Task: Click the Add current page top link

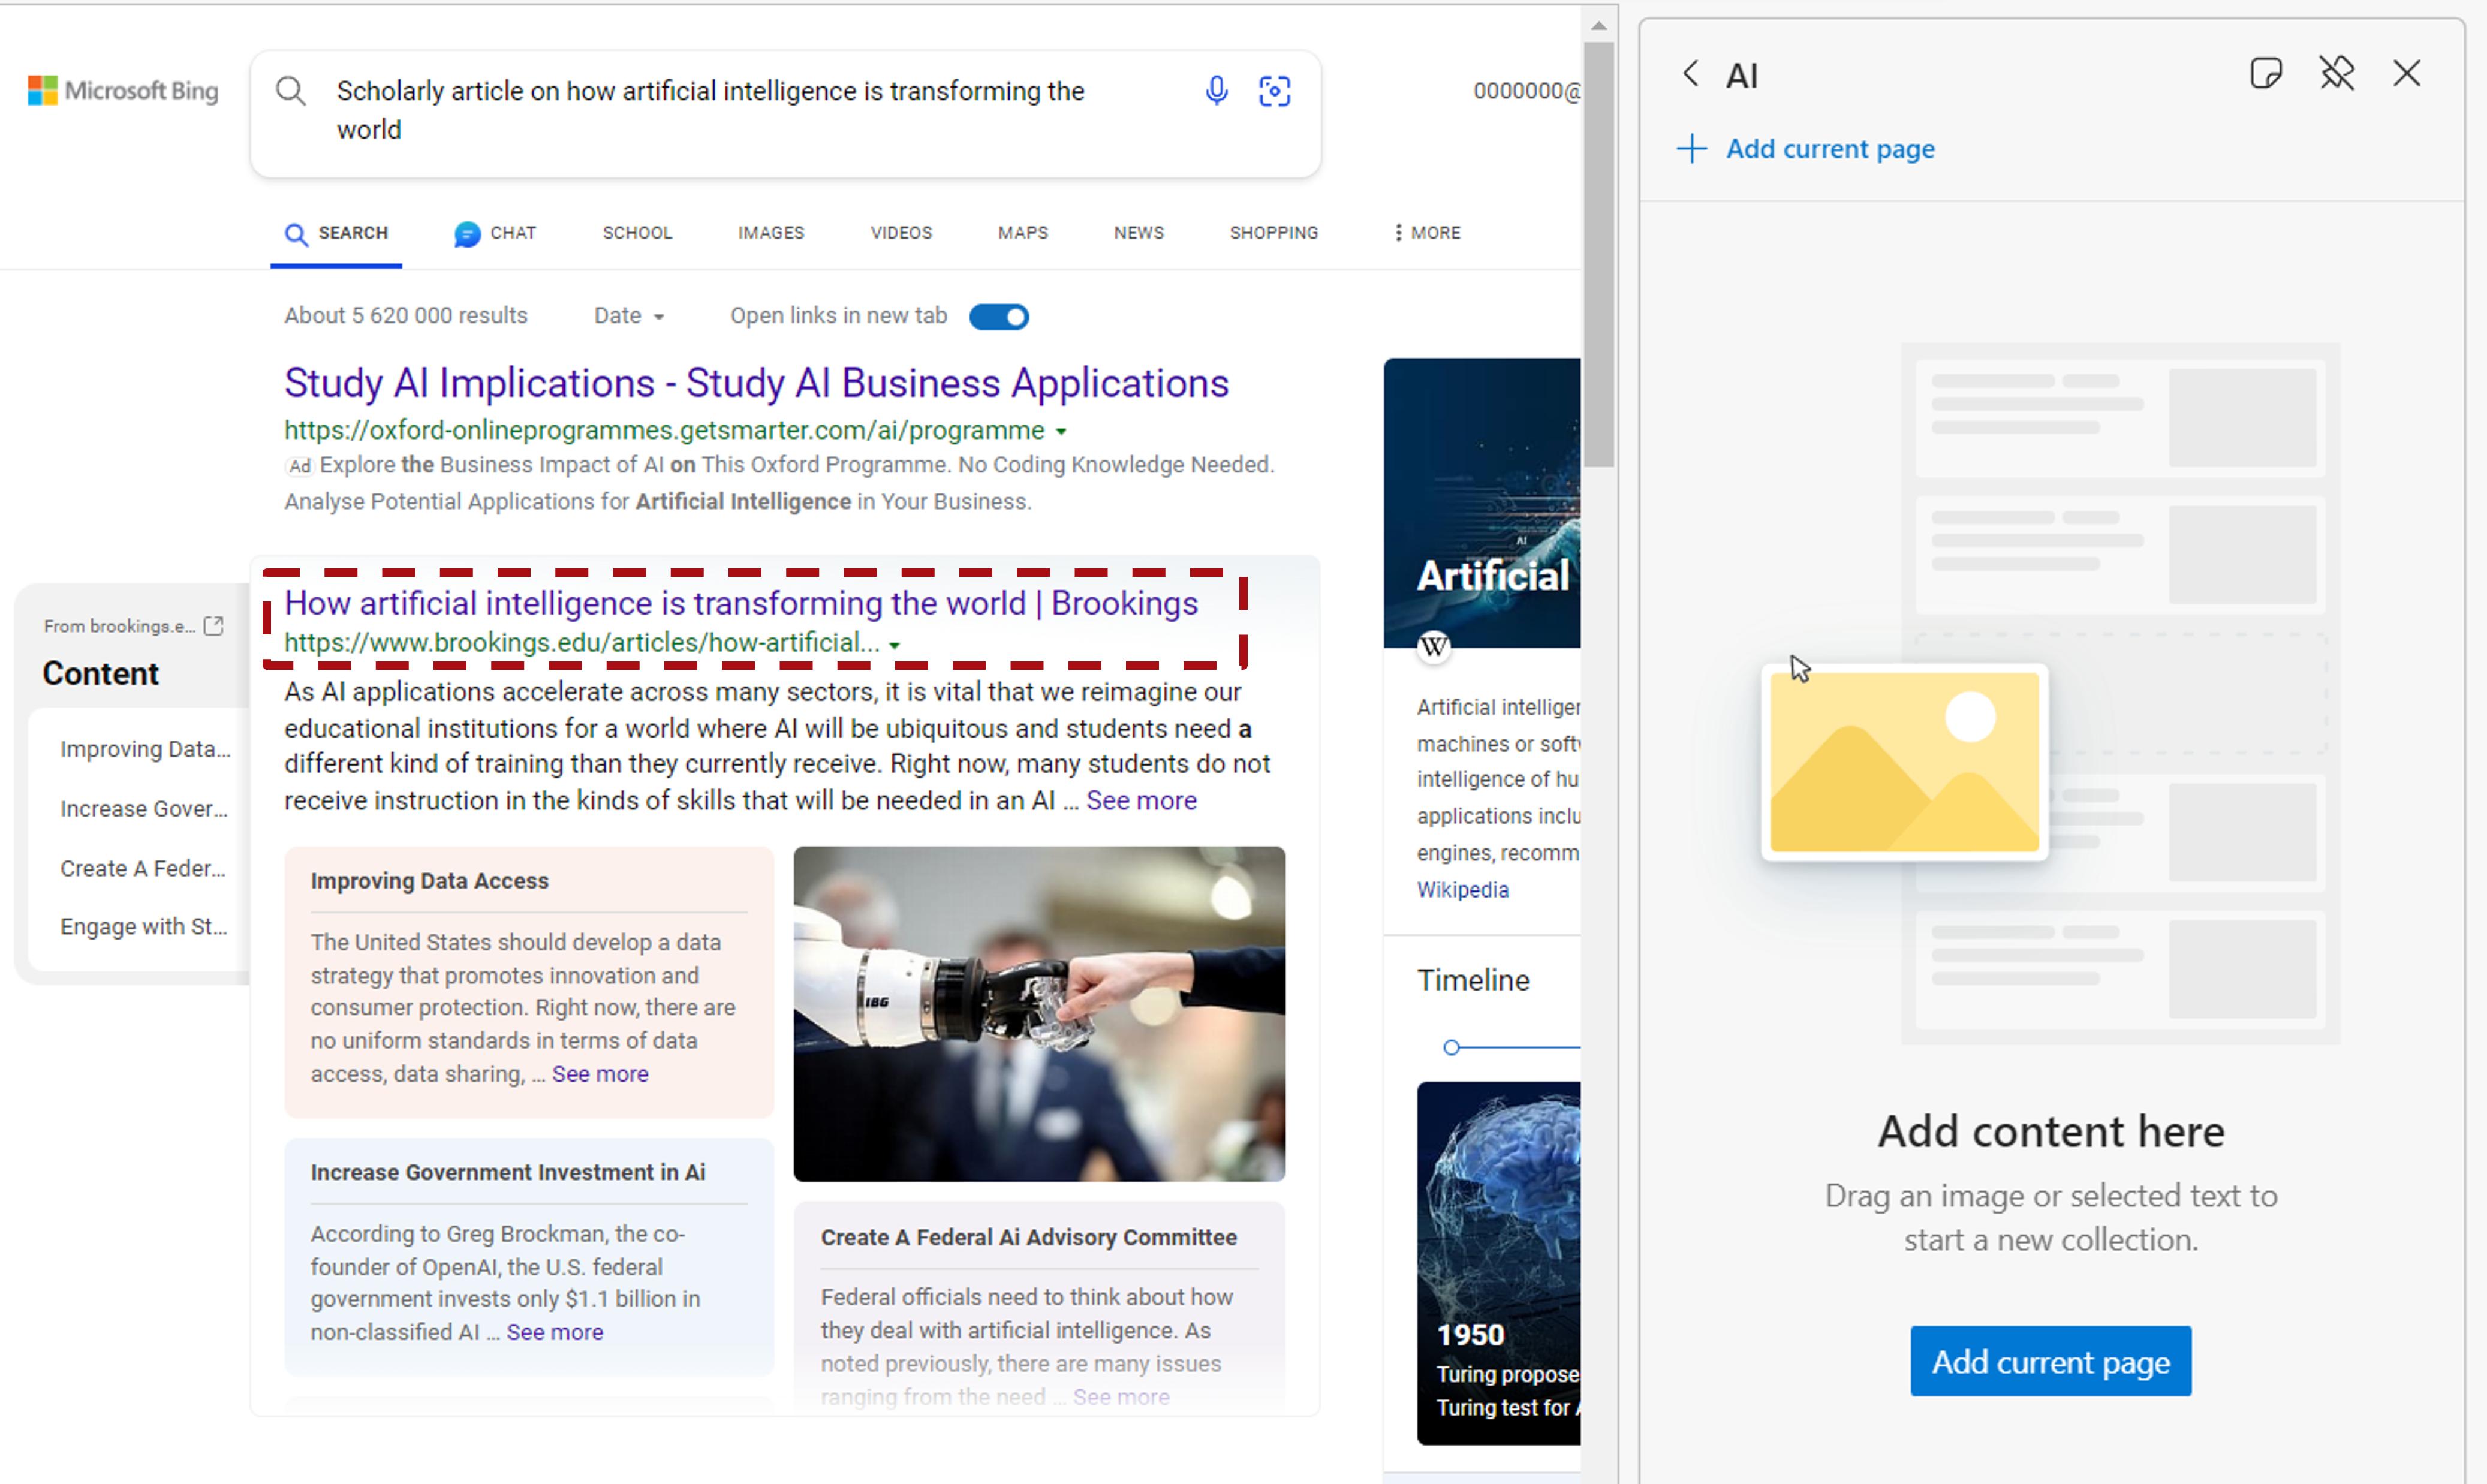Action: point(1830,149)
